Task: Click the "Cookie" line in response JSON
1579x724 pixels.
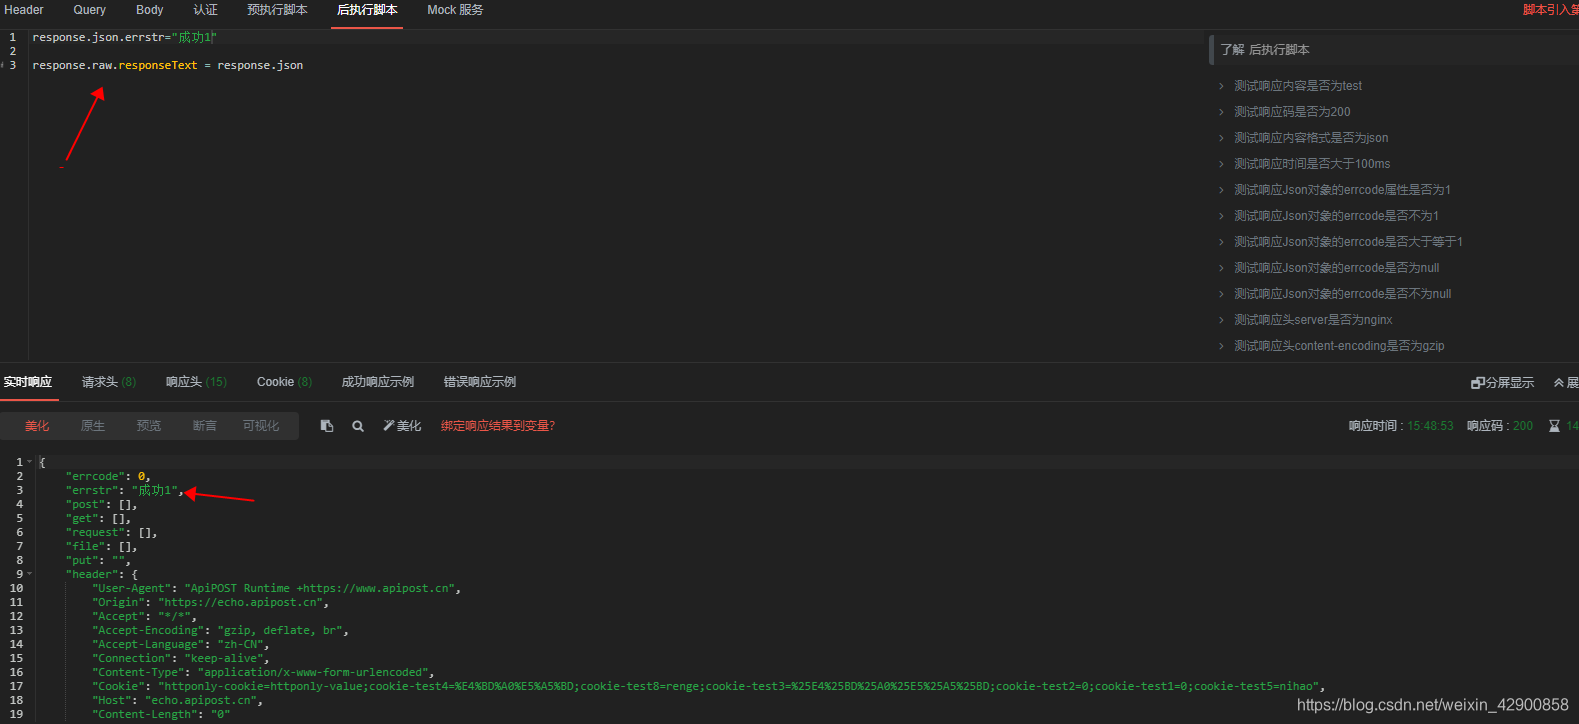Action: click(708, 686)
